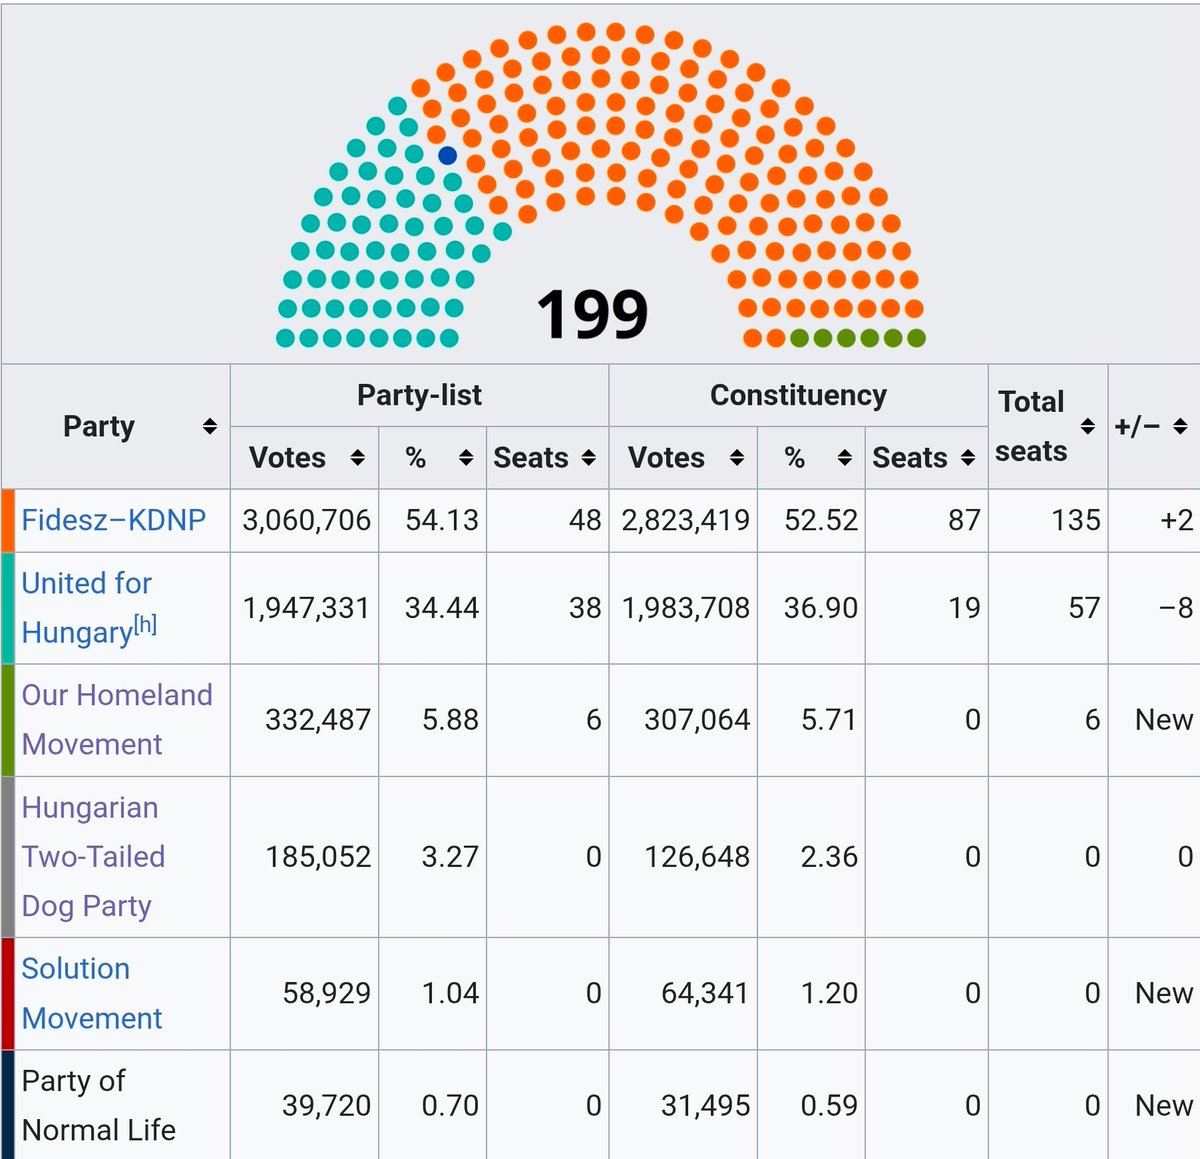Open the United for Hungary link
Viewport: 1200px width, 1159px height.
click(x=88, y=608)
